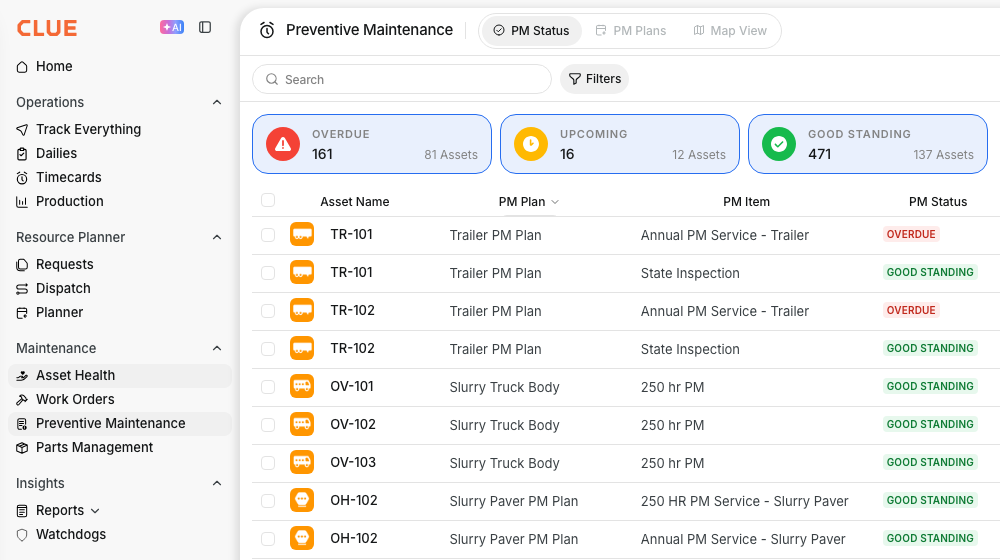Click the PM Item column header

pos(746,202)
